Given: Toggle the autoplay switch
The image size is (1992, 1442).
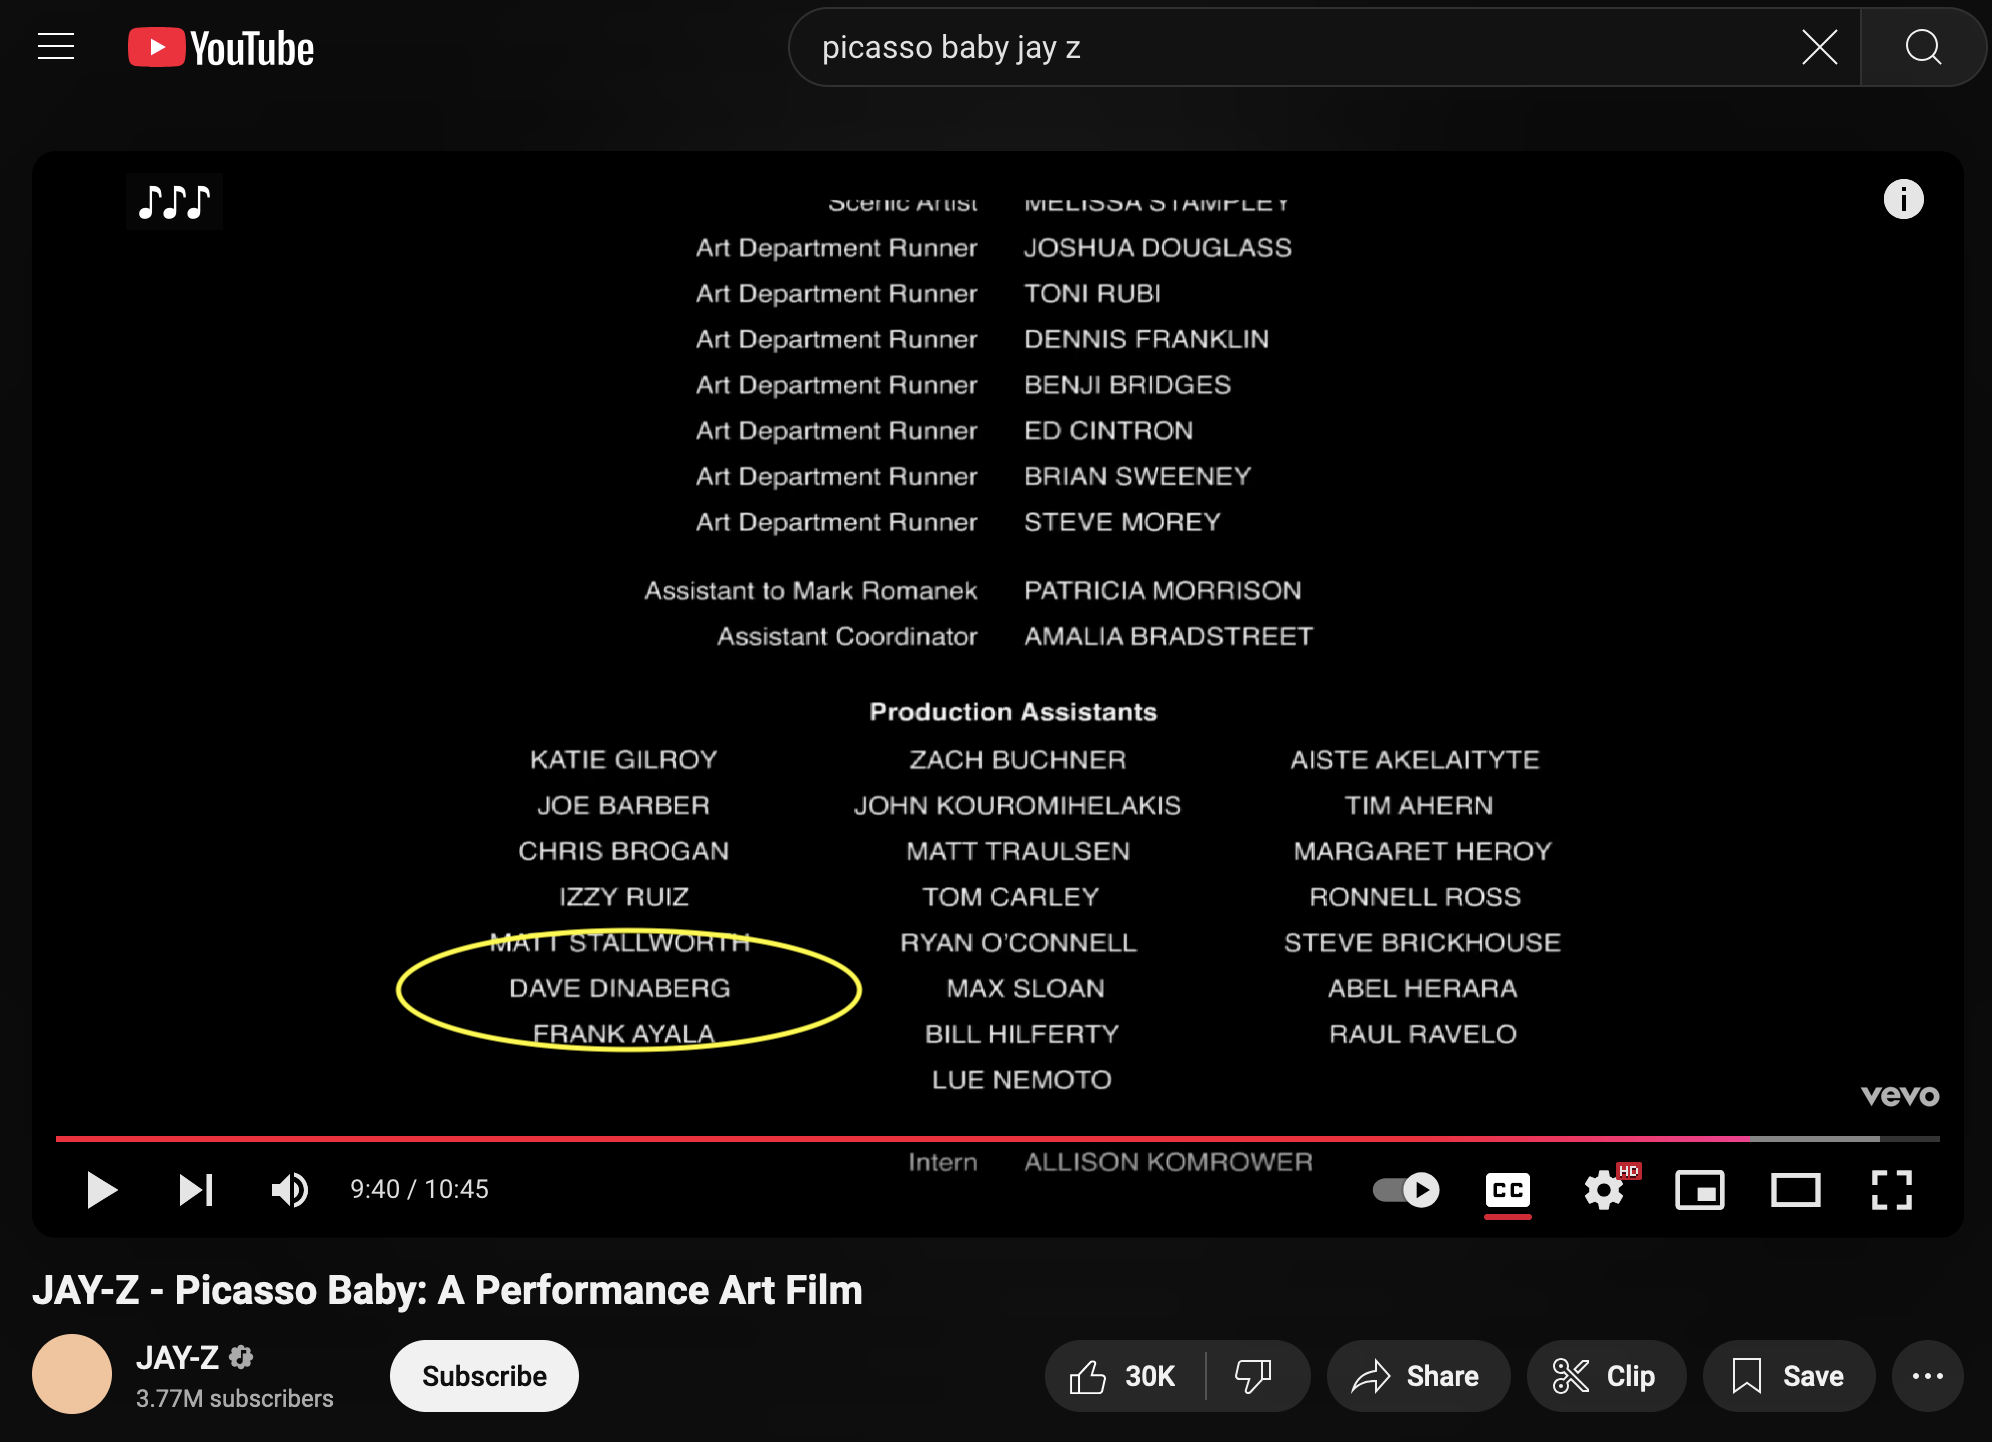Looking at the screenshot, I should 1406,1189.
